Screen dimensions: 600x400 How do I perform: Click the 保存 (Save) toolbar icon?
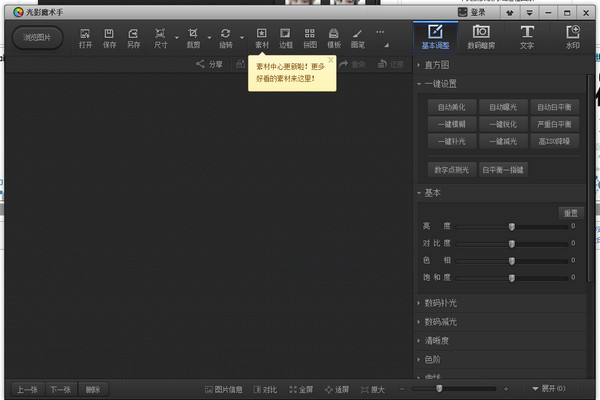click(x=109, y=37)
